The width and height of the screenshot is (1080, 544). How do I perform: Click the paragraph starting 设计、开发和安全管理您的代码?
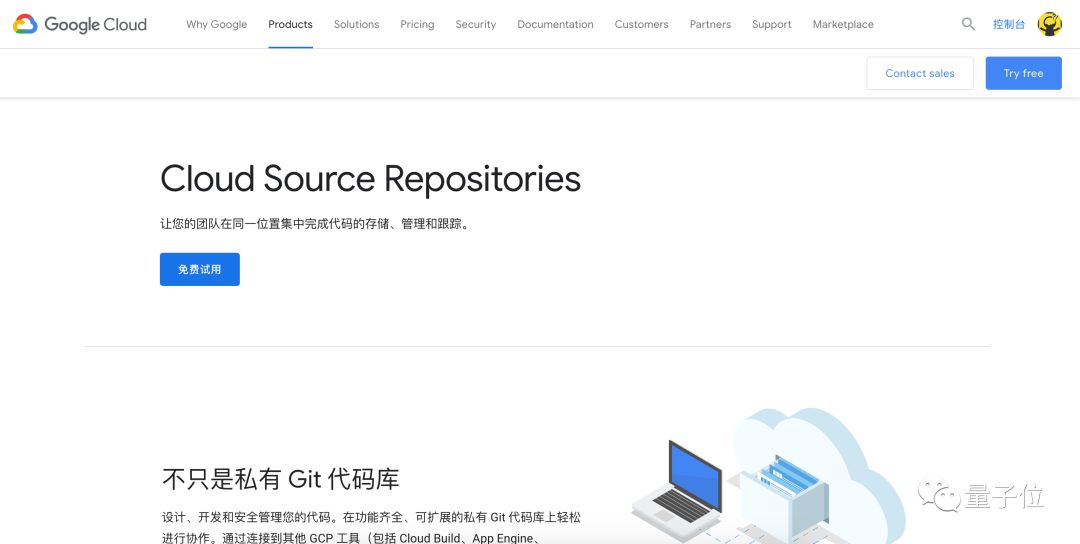(371, 527)
